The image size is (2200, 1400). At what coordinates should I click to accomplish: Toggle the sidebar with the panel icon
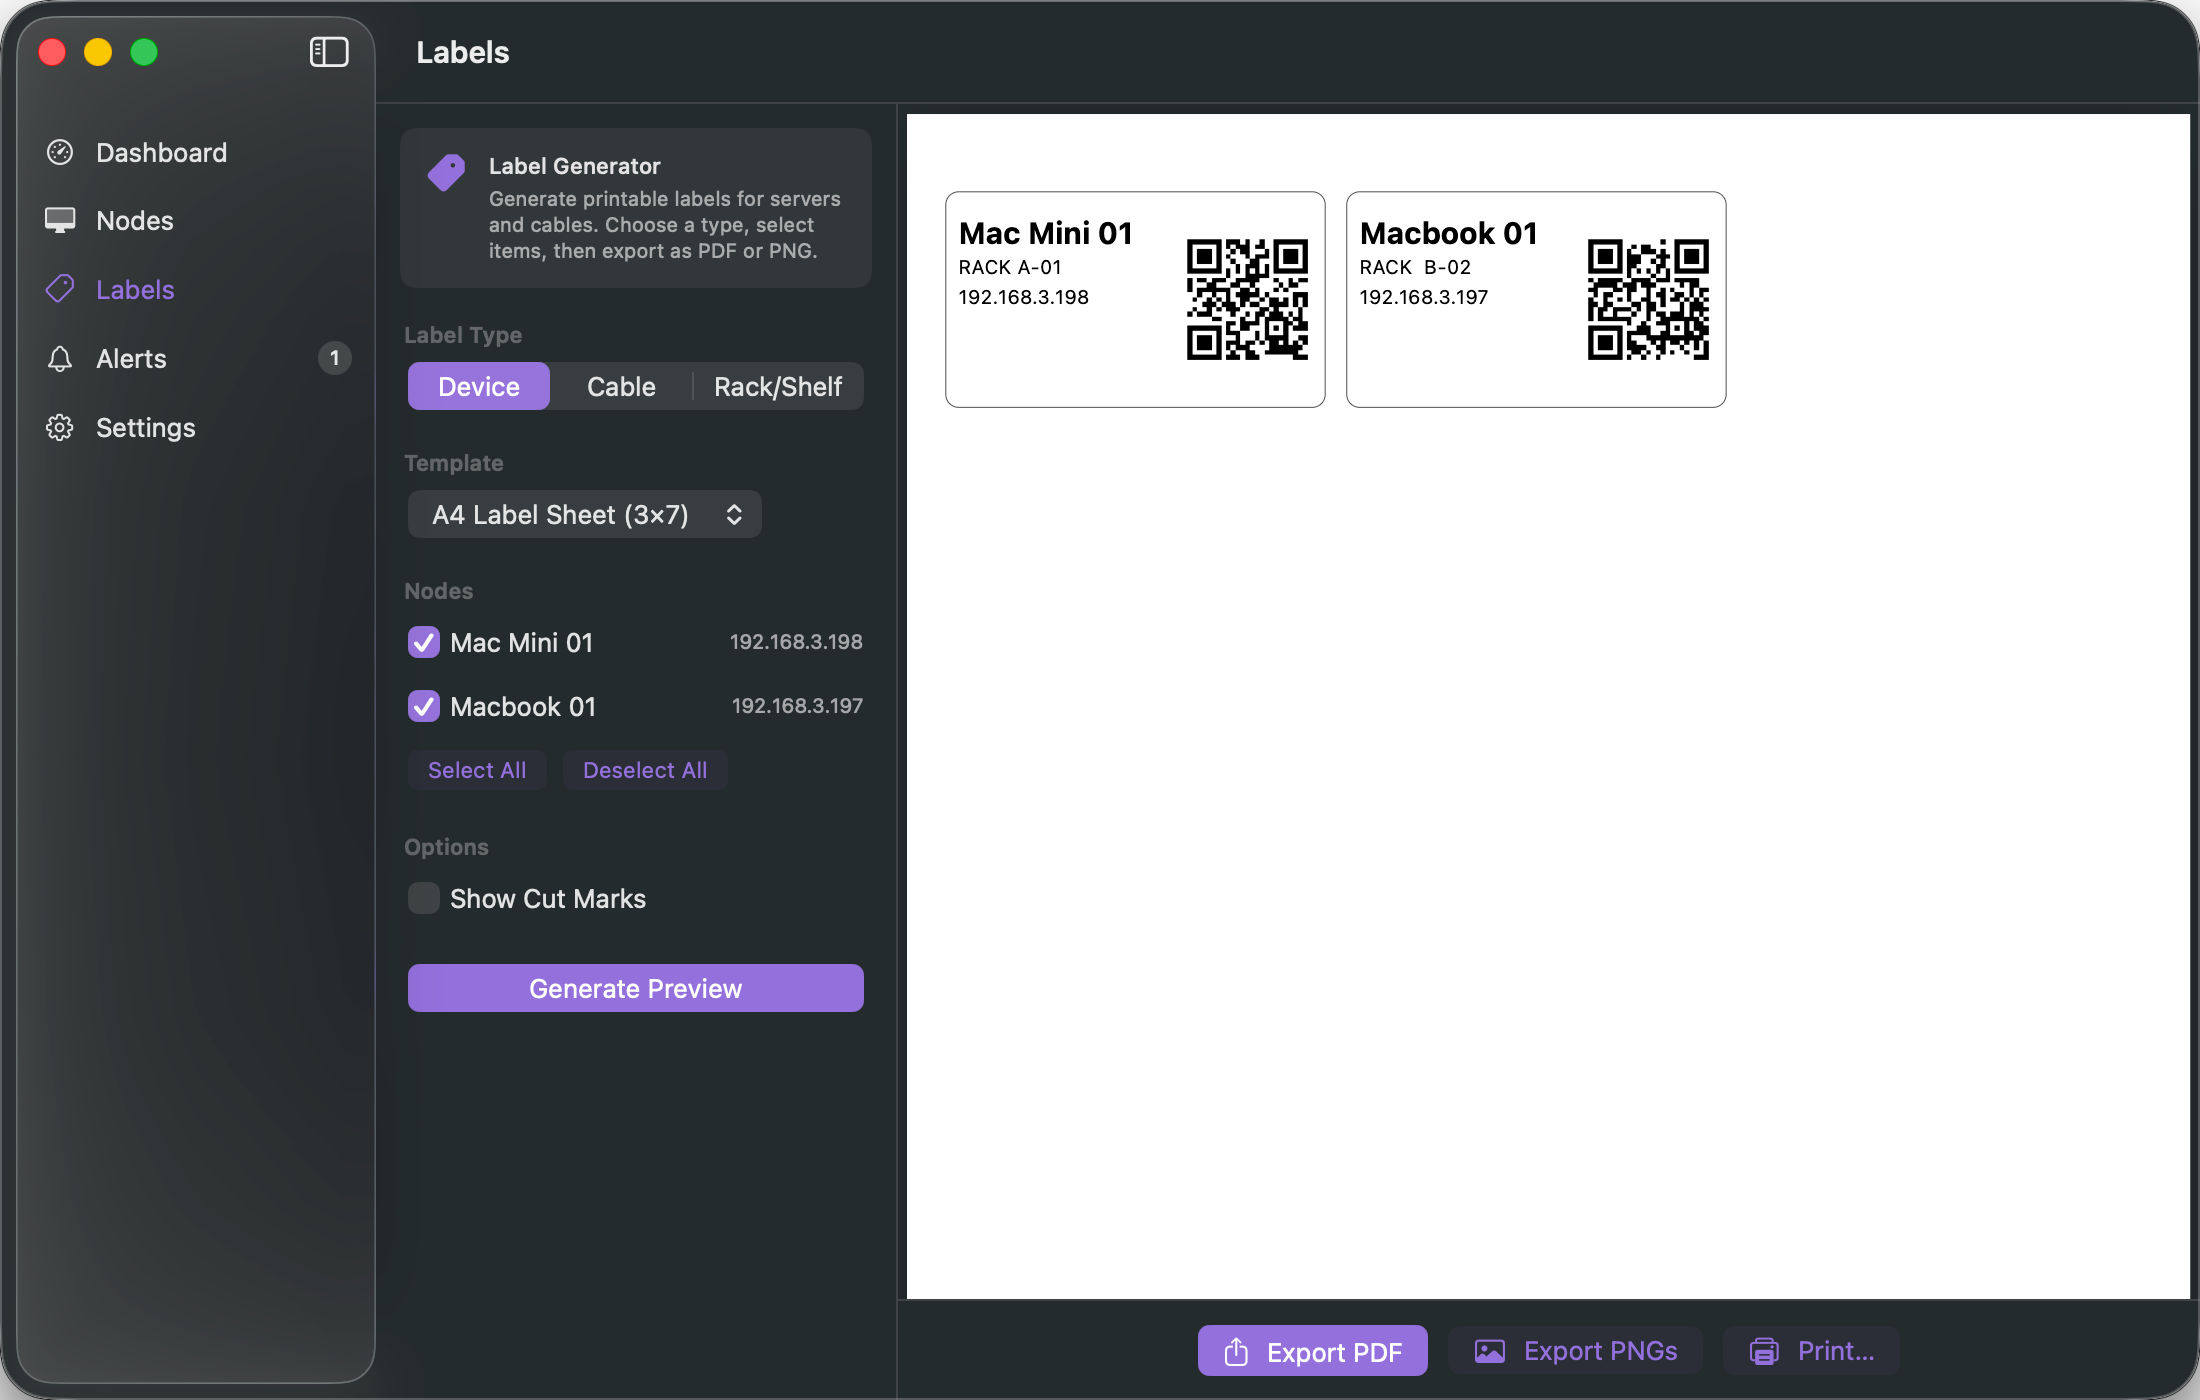coord(328,51)
